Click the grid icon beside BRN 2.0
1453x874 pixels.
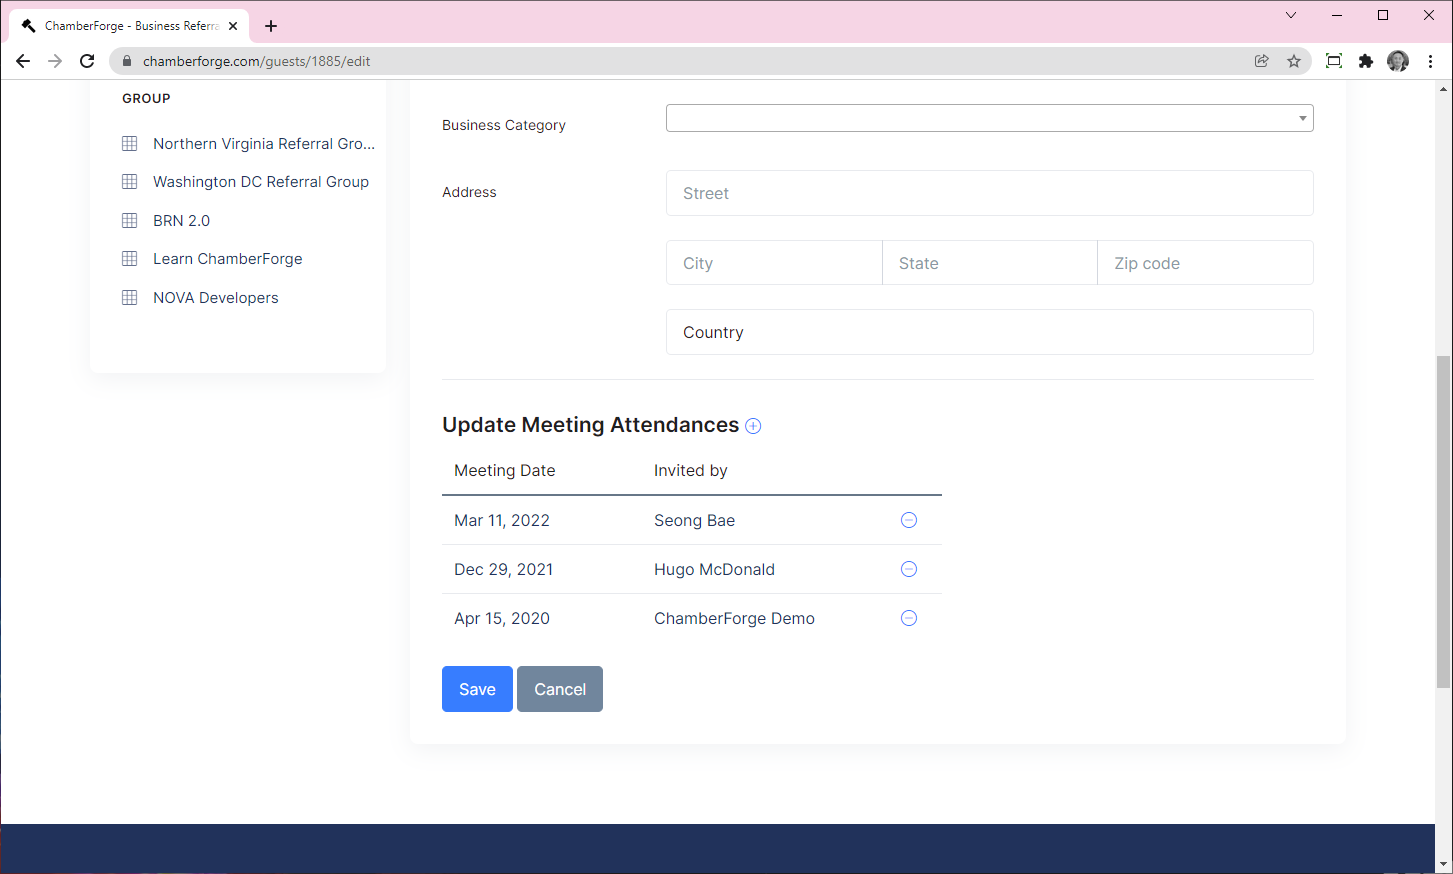pyautogui.click(x=130, y=220)
